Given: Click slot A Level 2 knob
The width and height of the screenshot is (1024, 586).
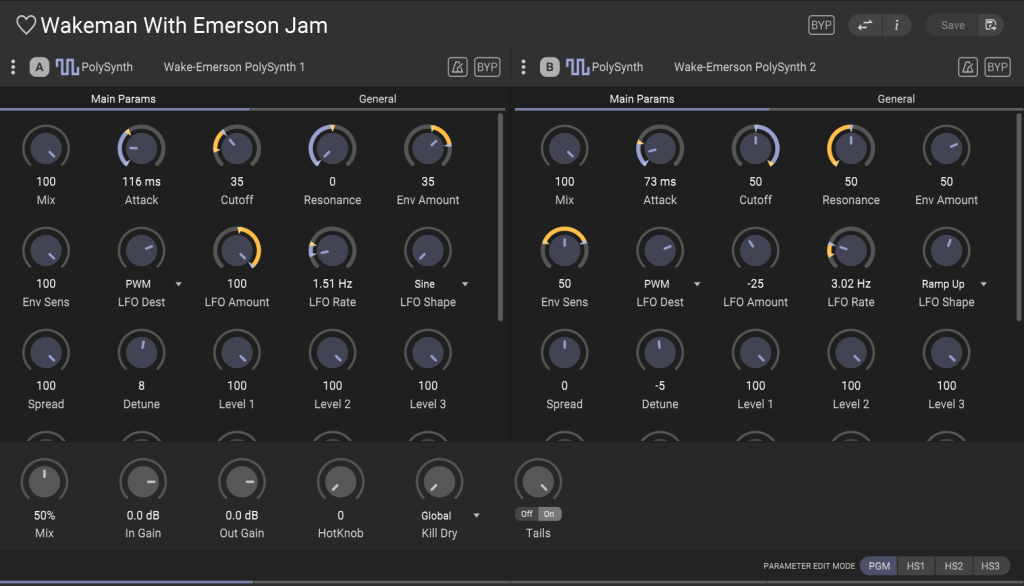Looking at the screenshot, I should pos(332,352).
